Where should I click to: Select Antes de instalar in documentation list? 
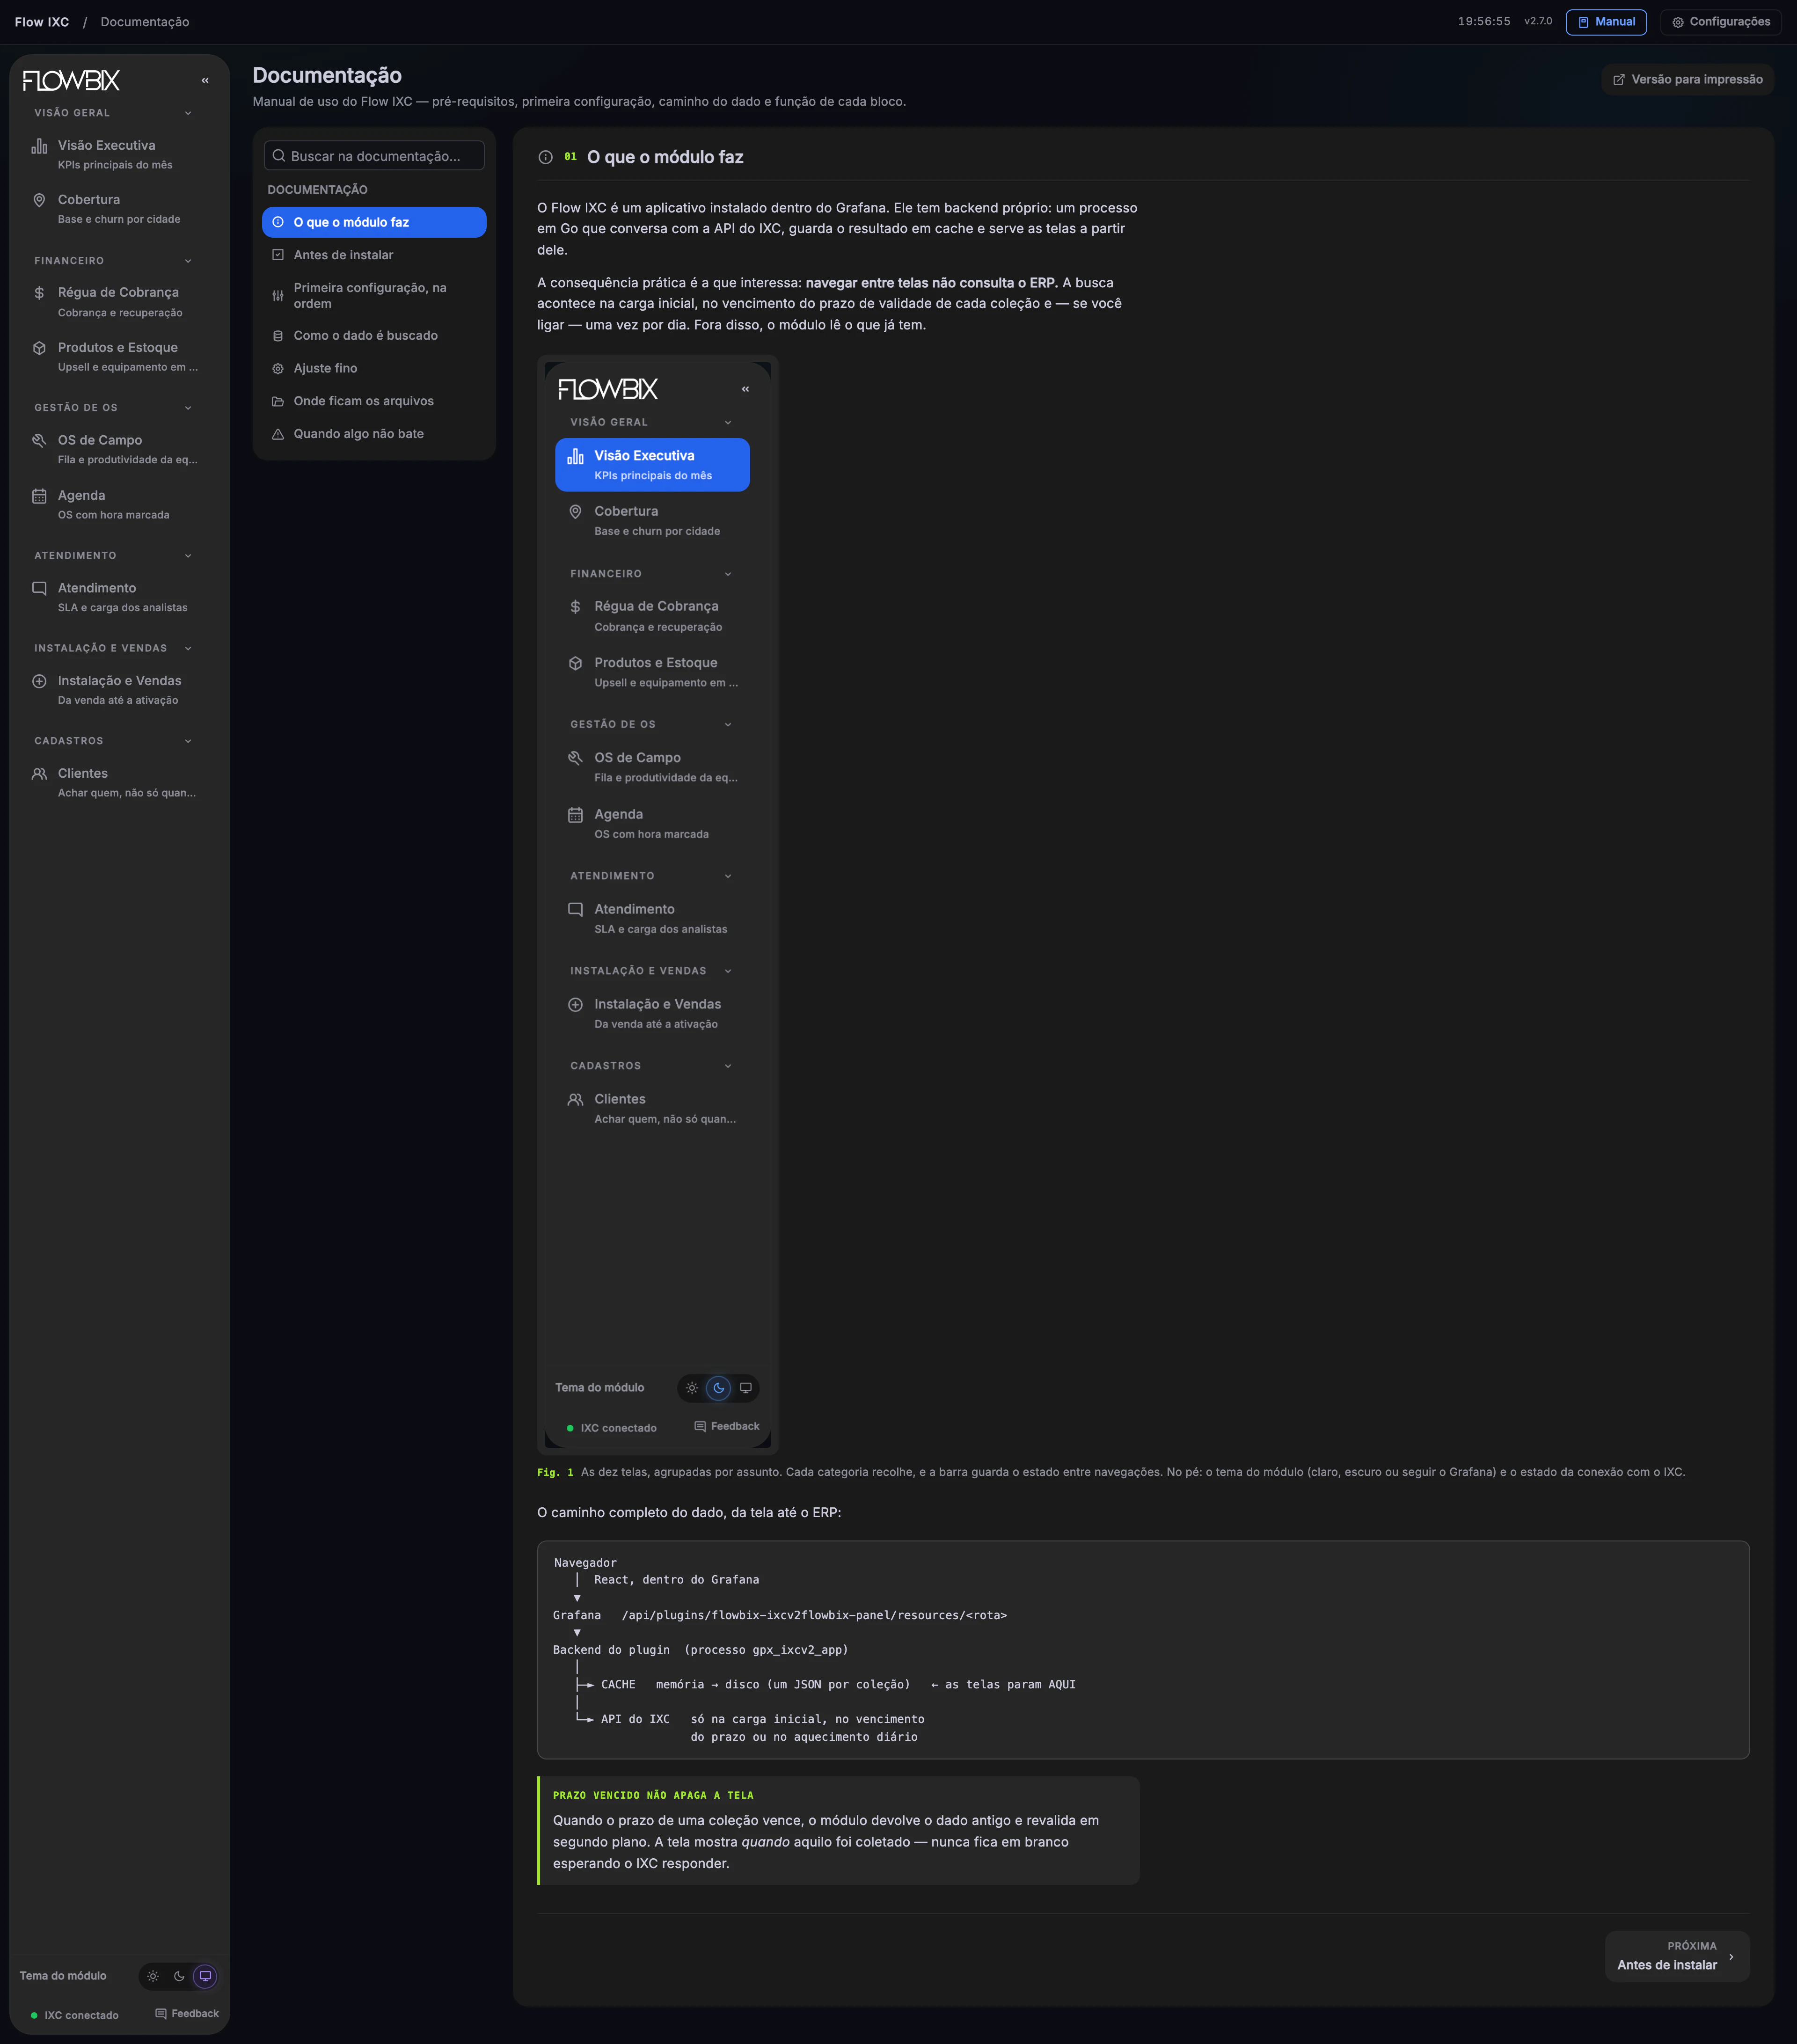(x=374, y=255)
